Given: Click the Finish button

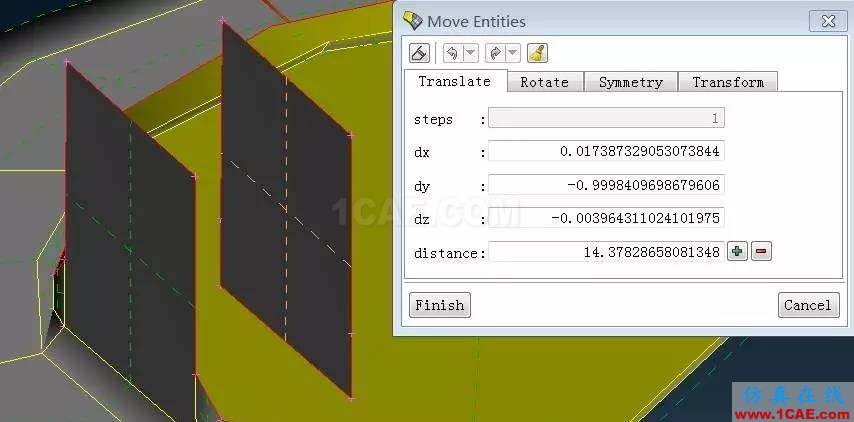Looking at the screenshot, I should click(x=440, y=305).
